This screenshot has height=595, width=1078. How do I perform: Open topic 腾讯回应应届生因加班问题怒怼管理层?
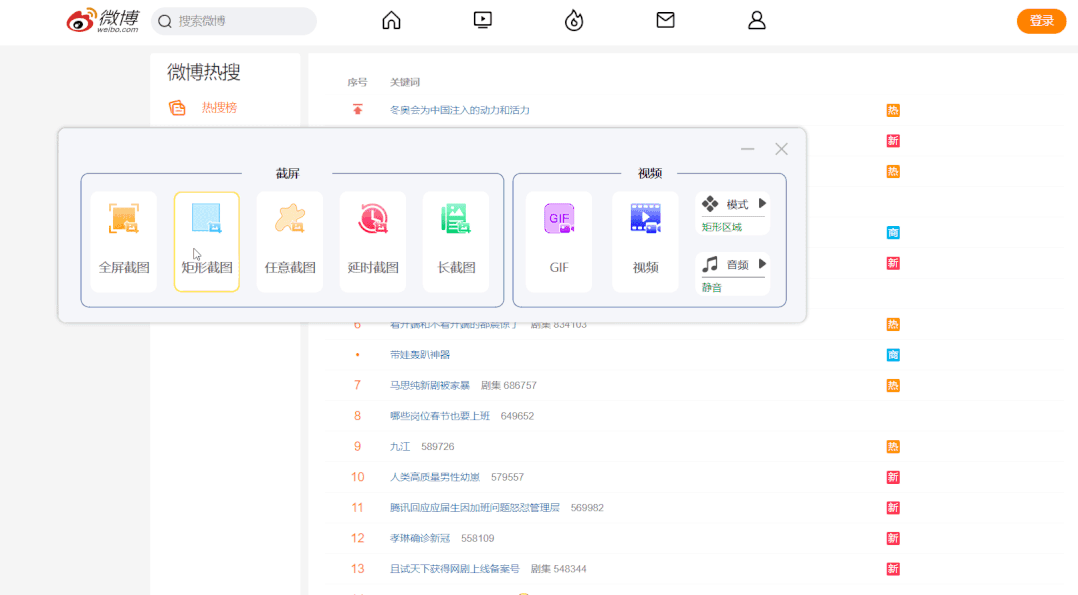click(474, 508)
